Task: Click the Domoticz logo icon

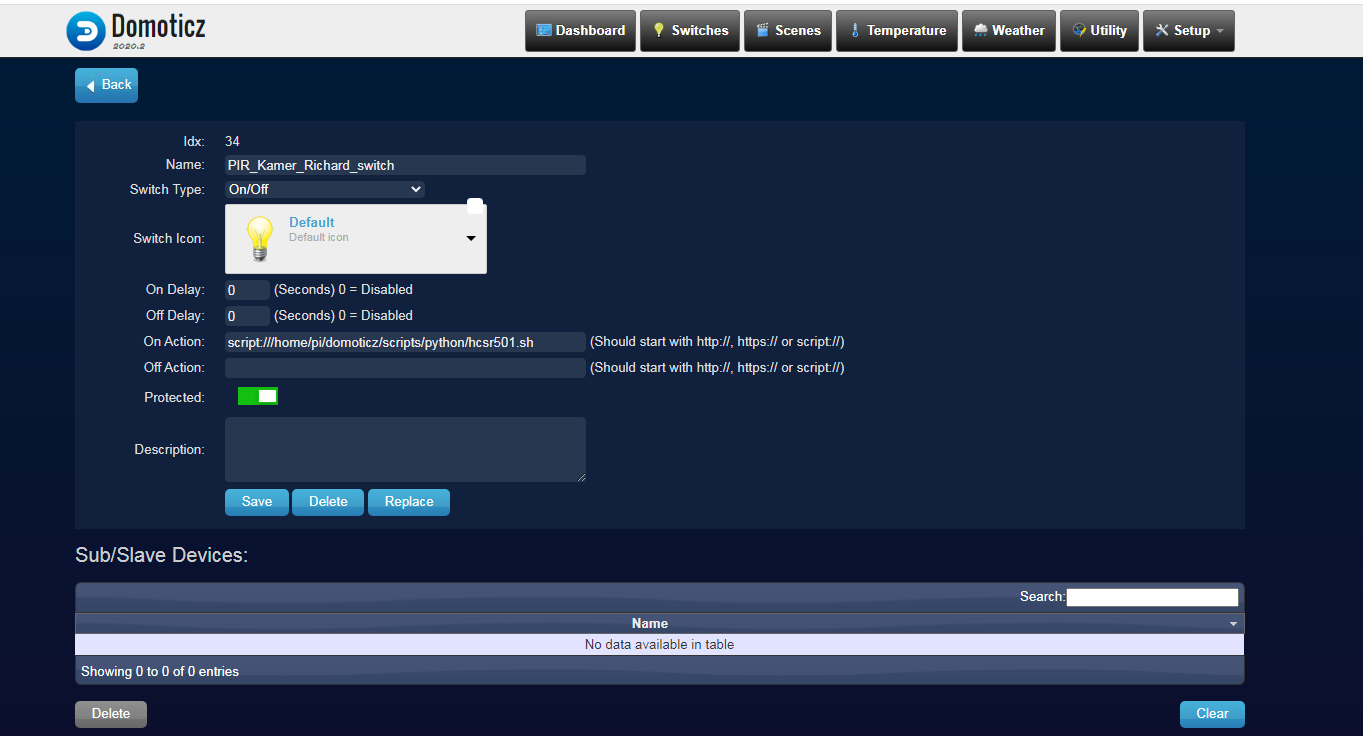Action: [86, 31]
